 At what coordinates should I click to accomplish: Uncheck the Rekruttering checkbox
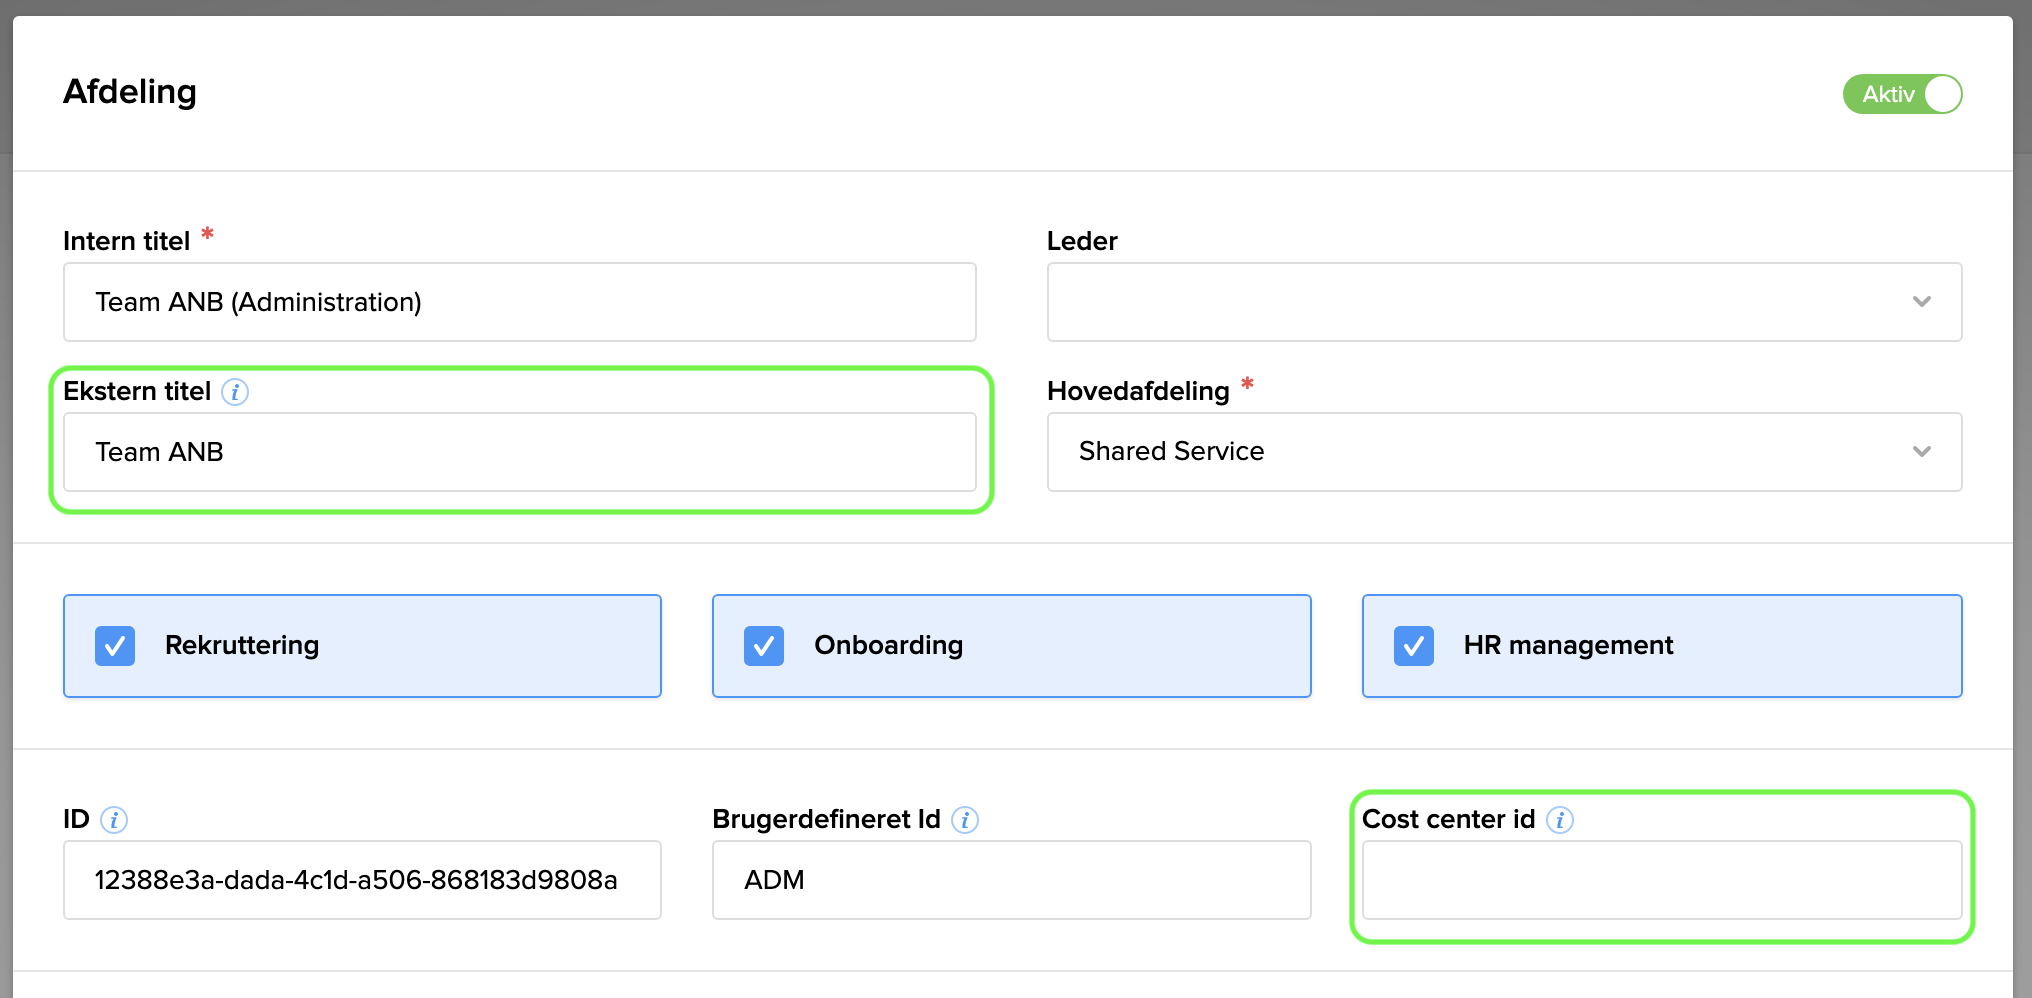tap(115, 646)
